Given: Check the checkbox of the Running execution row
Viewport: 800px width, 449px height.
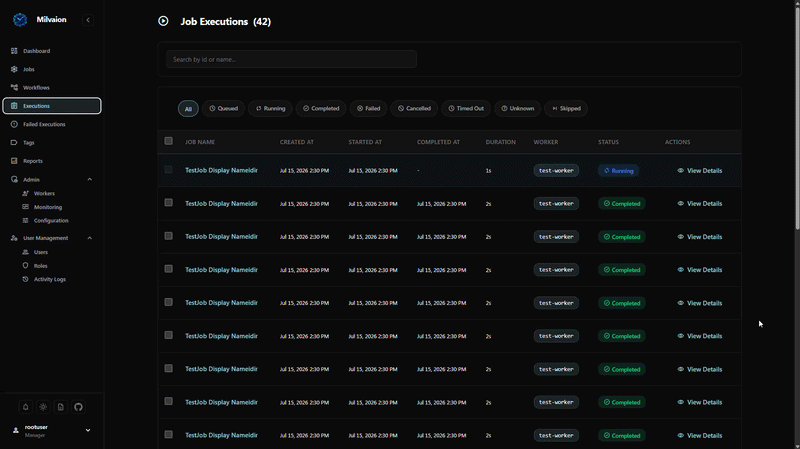Looking at the screenshot, I should 168,170.
